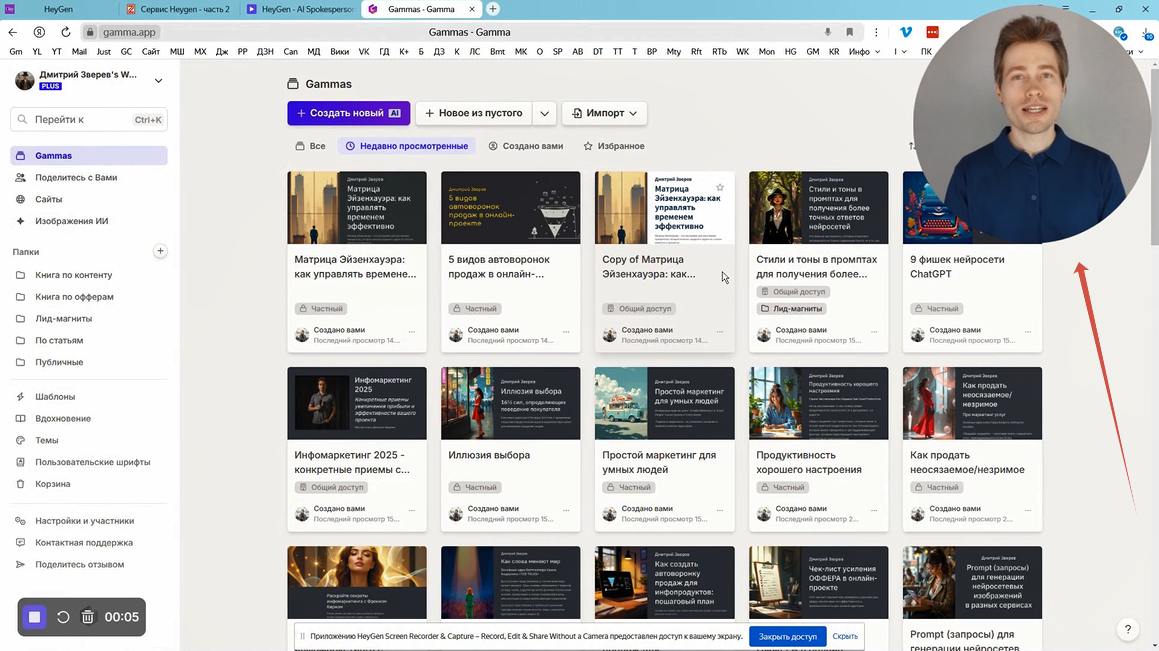The width and height of the screenshot is (1159, 651).
Task: Expand the arrow beside Новое из пустого
Action: pyautogui.click(x=544, y=113)
